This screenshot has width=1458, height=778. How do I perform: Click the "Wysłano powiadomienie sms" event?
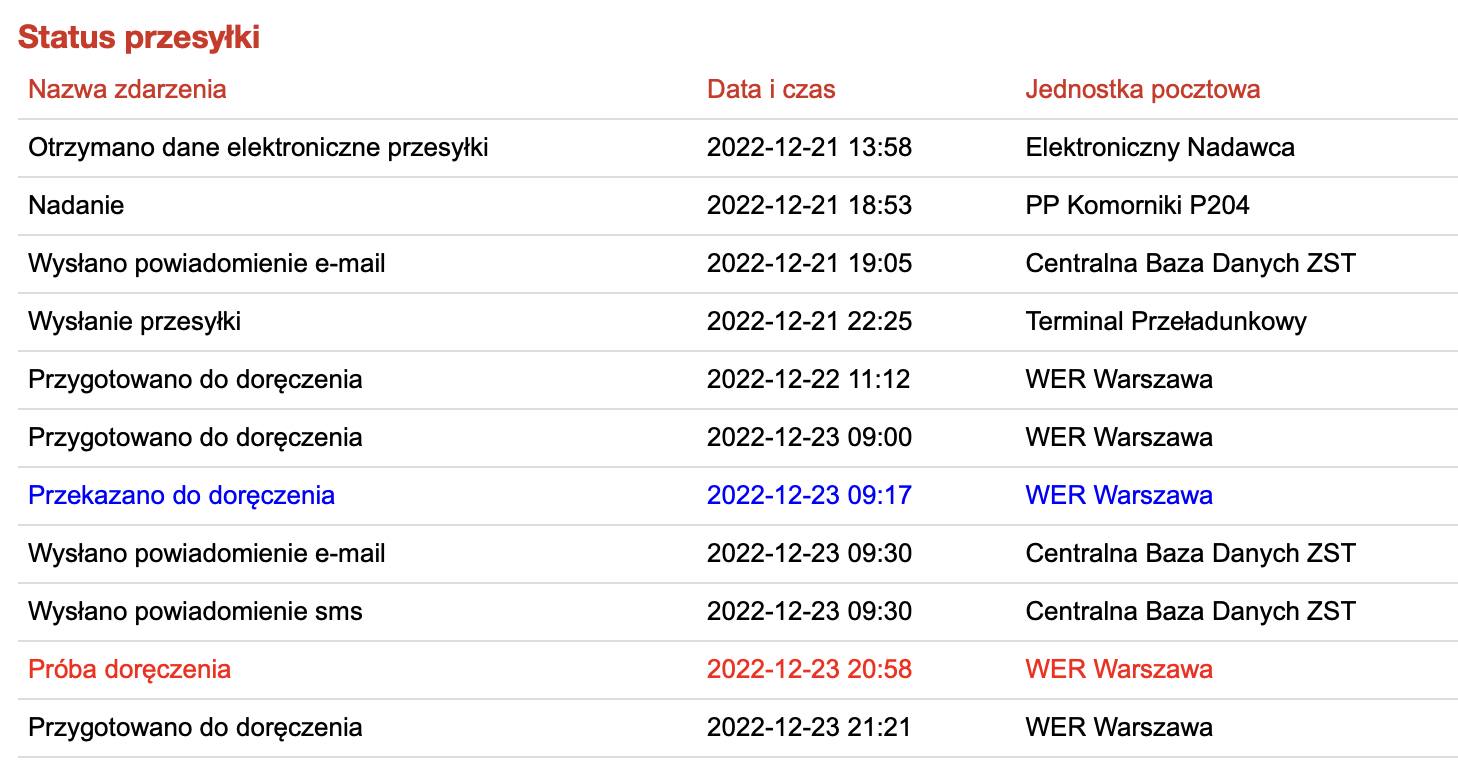click(x=195, y=612)
